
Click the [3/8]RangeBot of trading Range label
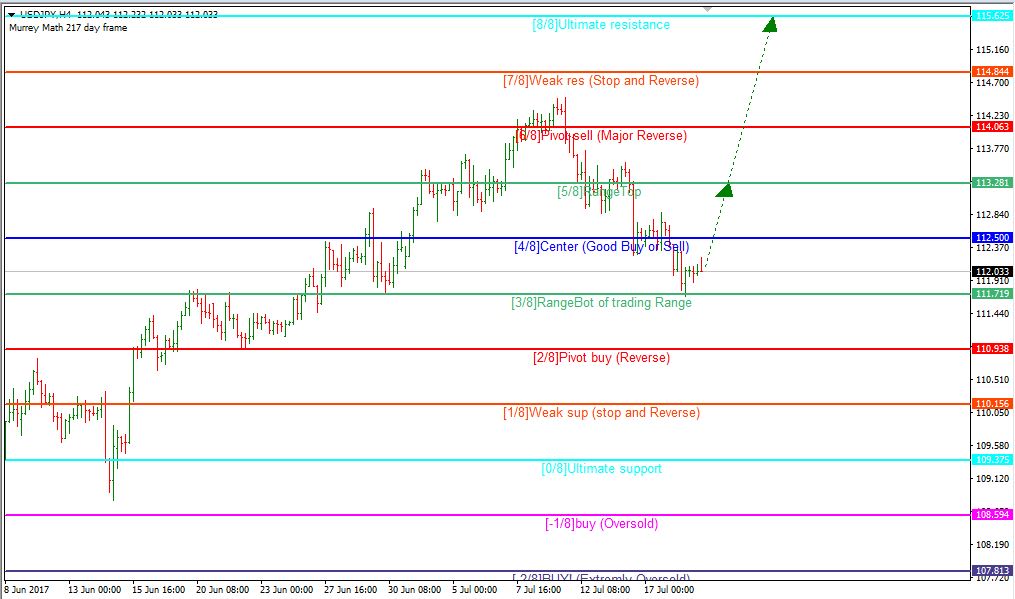pos(601,302)
